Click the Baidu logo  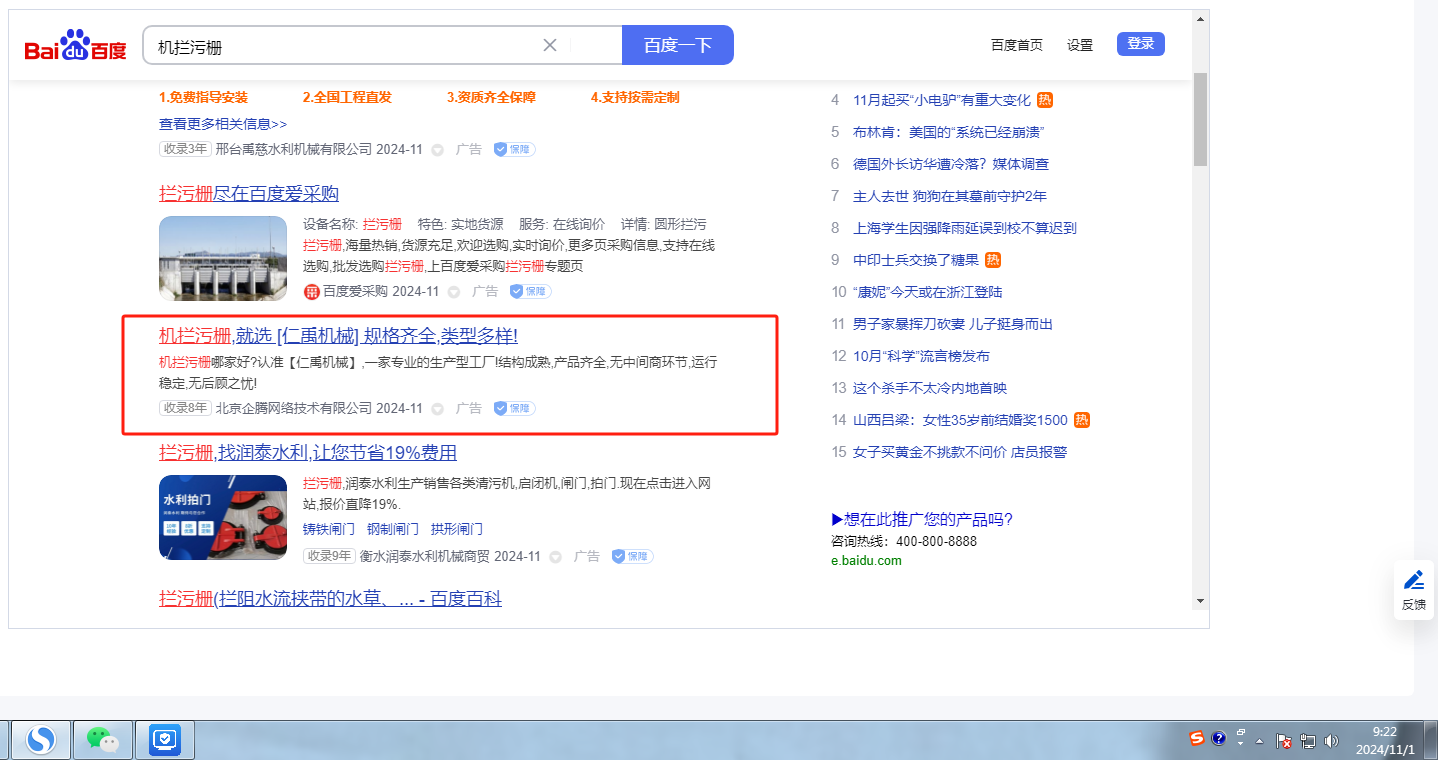point(75,46)
